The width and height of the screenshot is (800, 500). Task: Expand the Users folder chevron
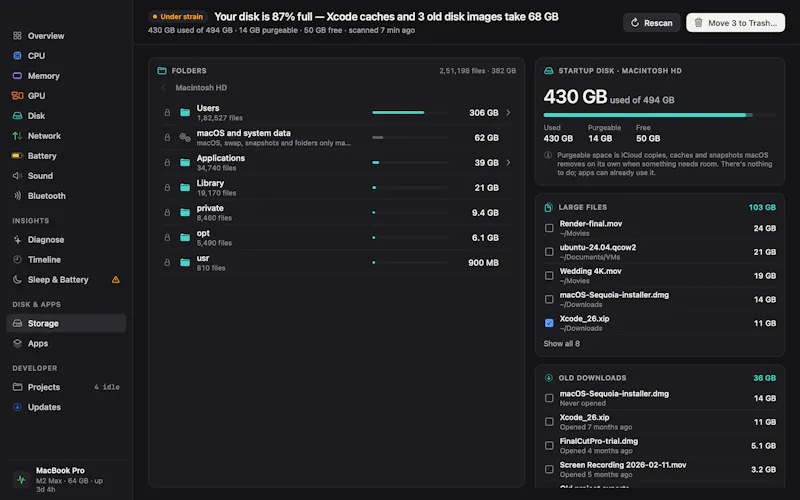point(508,112)
